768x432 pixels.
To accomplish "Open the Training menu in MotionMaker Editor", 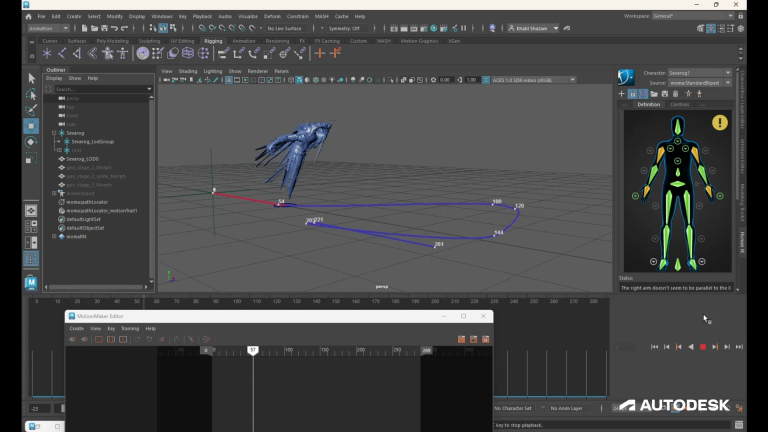I will point(130,329).
